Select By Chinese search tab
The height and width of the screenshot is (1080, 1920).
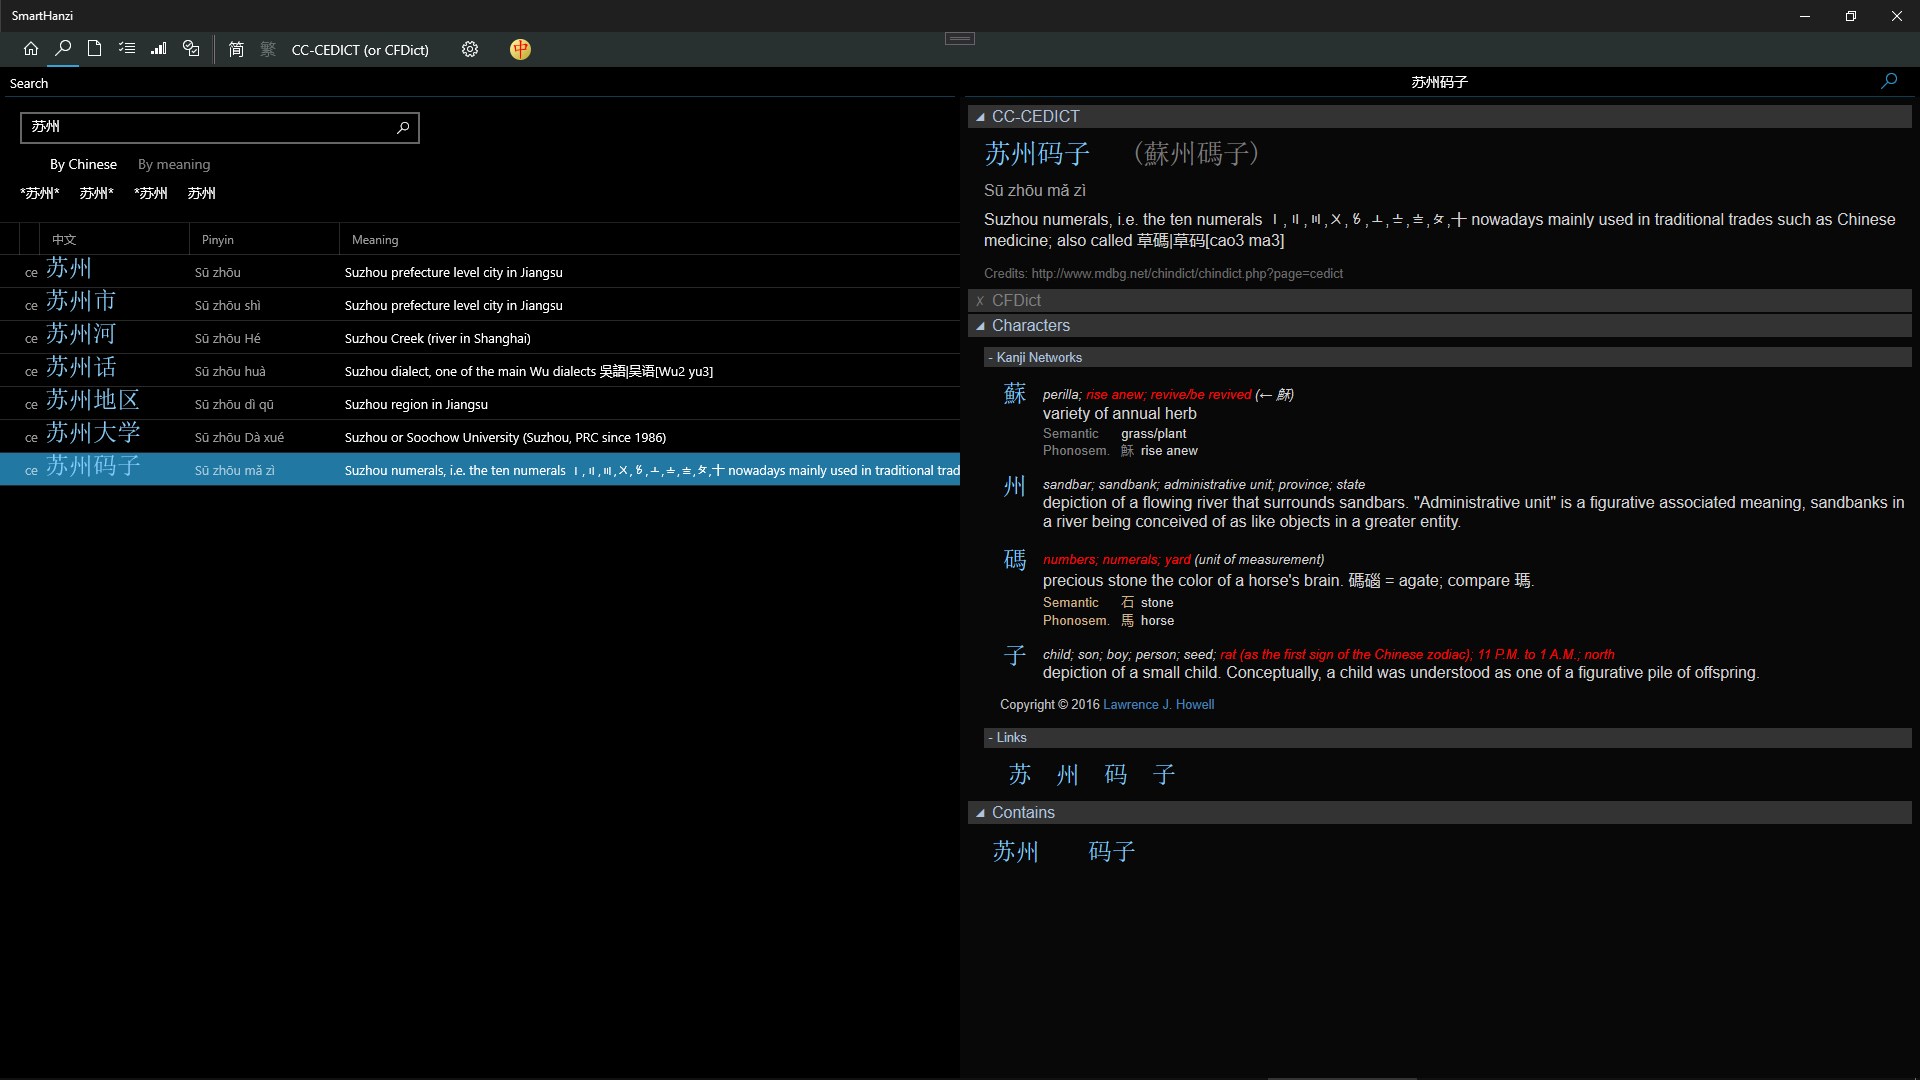click(83, 164)
